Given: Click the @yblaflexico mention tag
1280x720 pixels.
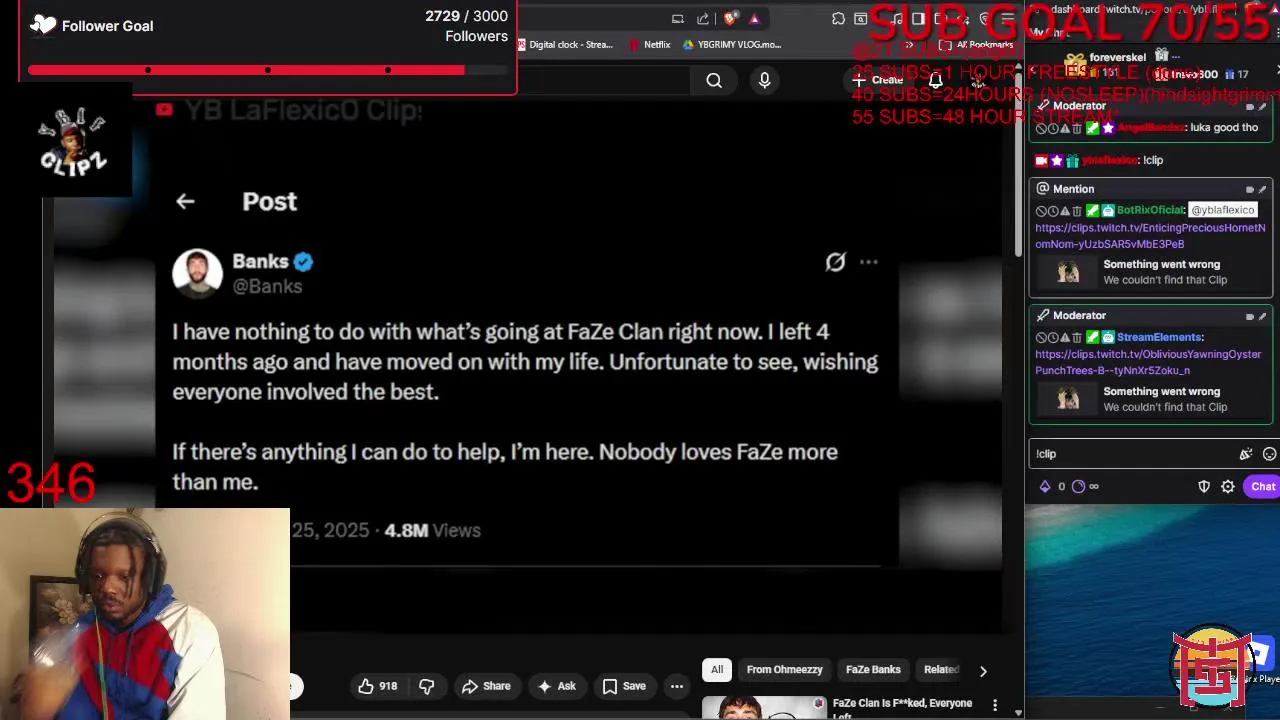Looking at the screenshot, I should (x=1222, y=210).
